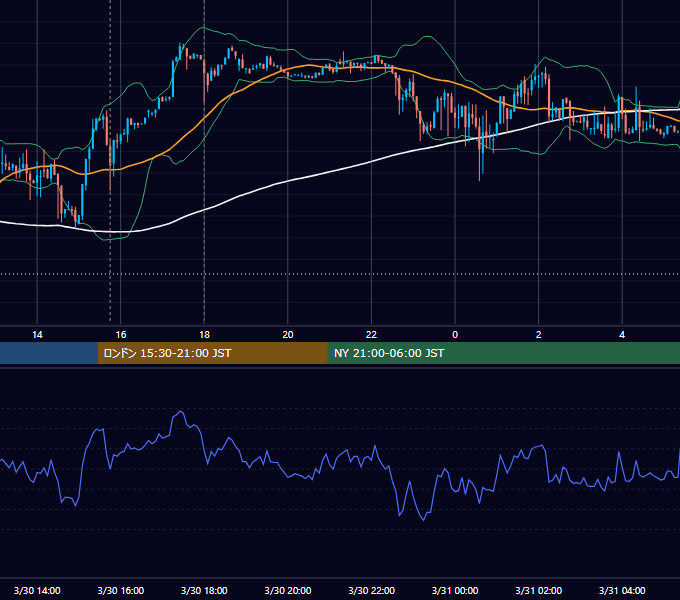Click the horizontal dotted price level line
The height and width of the screenshot is (600, 680).
click(340, 274)
